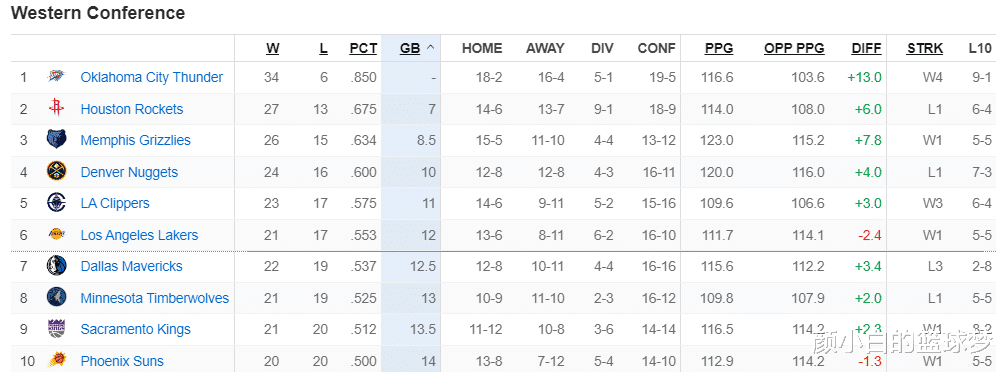This screenshot has width=1007, height=372.
Task: Sort by OPP PPG column header
Action: coord(794,48)
